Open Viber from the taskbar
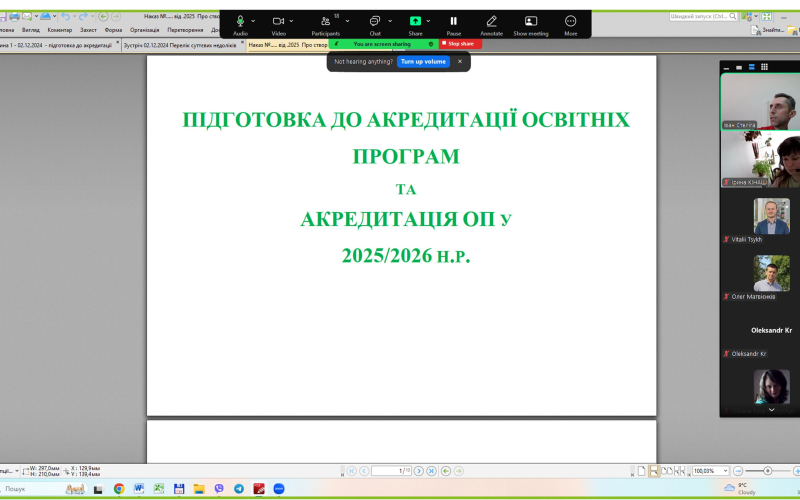The width and height of the screenshot is (800, 500). (219, 489)
